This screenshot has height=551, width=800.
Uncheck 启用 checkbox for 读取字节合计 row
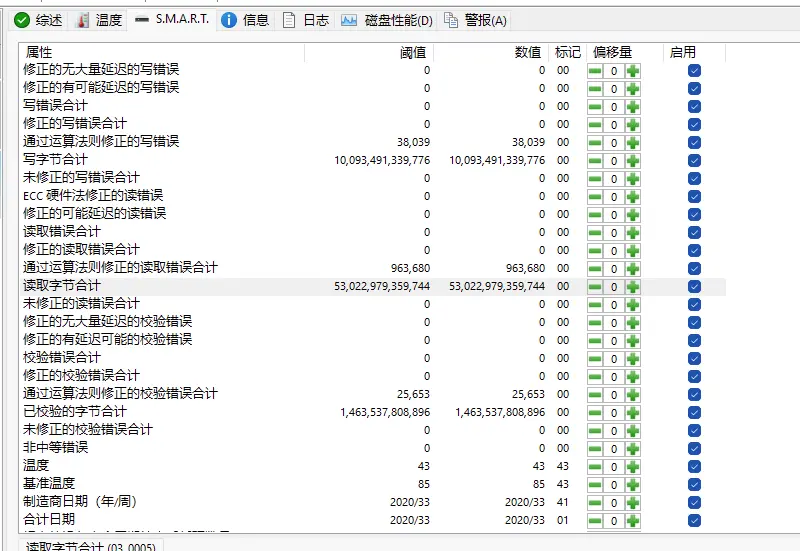pos(694,286)
